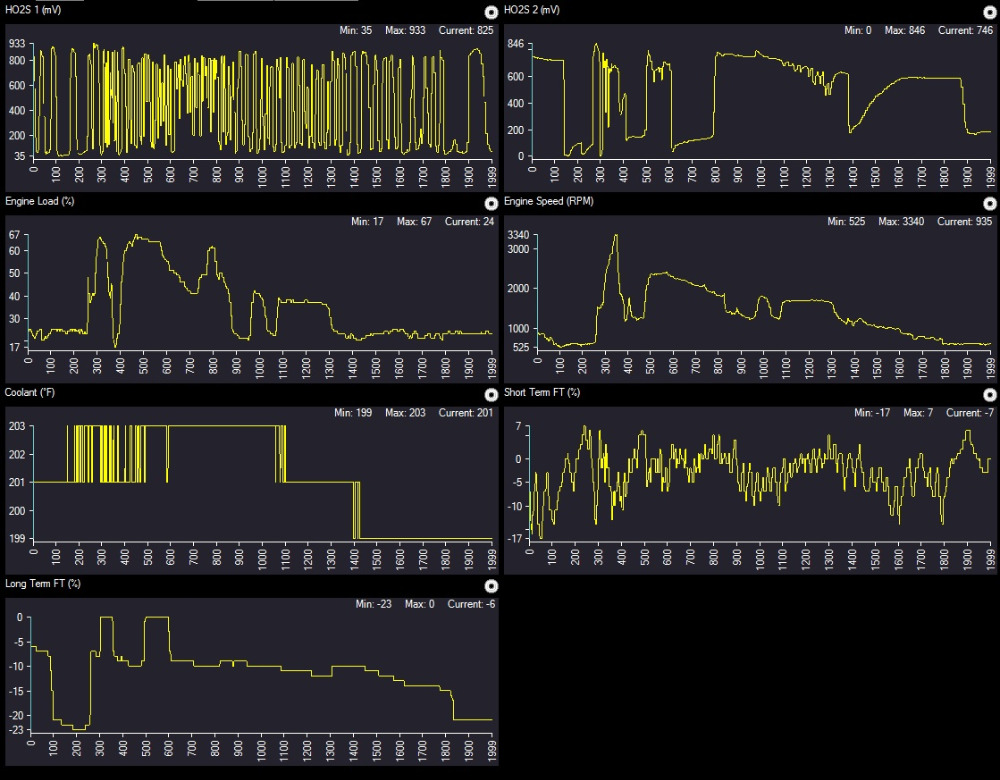Select the HO2S 1 (mV) graph title
This screenshot has width=1000, height=780.
point(33,10)
